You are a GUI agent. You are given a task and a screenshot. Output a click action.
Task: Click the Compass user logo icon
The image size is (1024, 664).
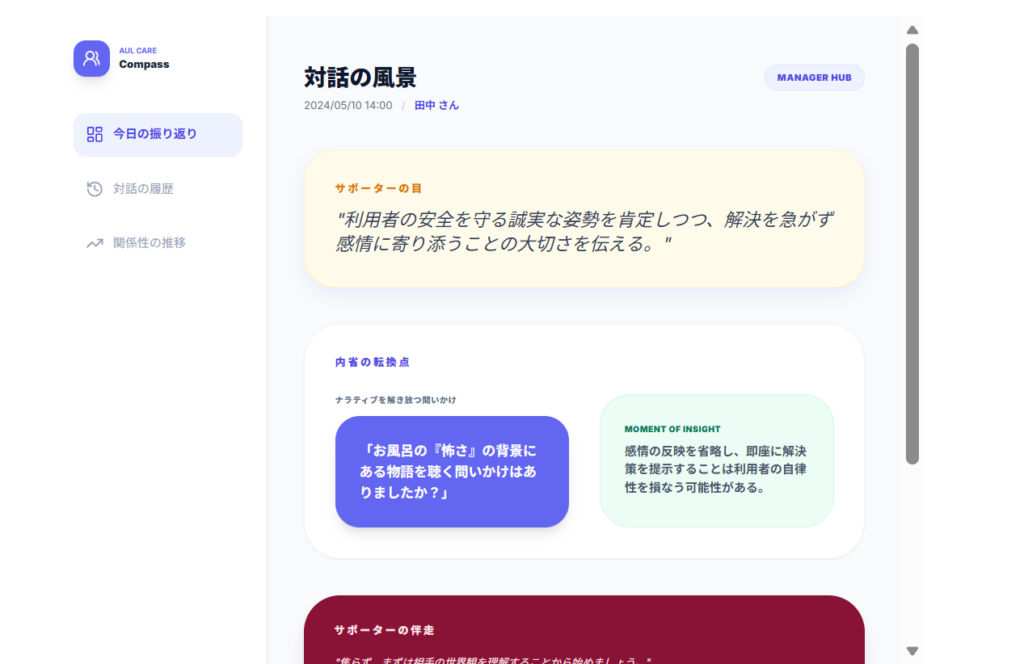[91, 58]
